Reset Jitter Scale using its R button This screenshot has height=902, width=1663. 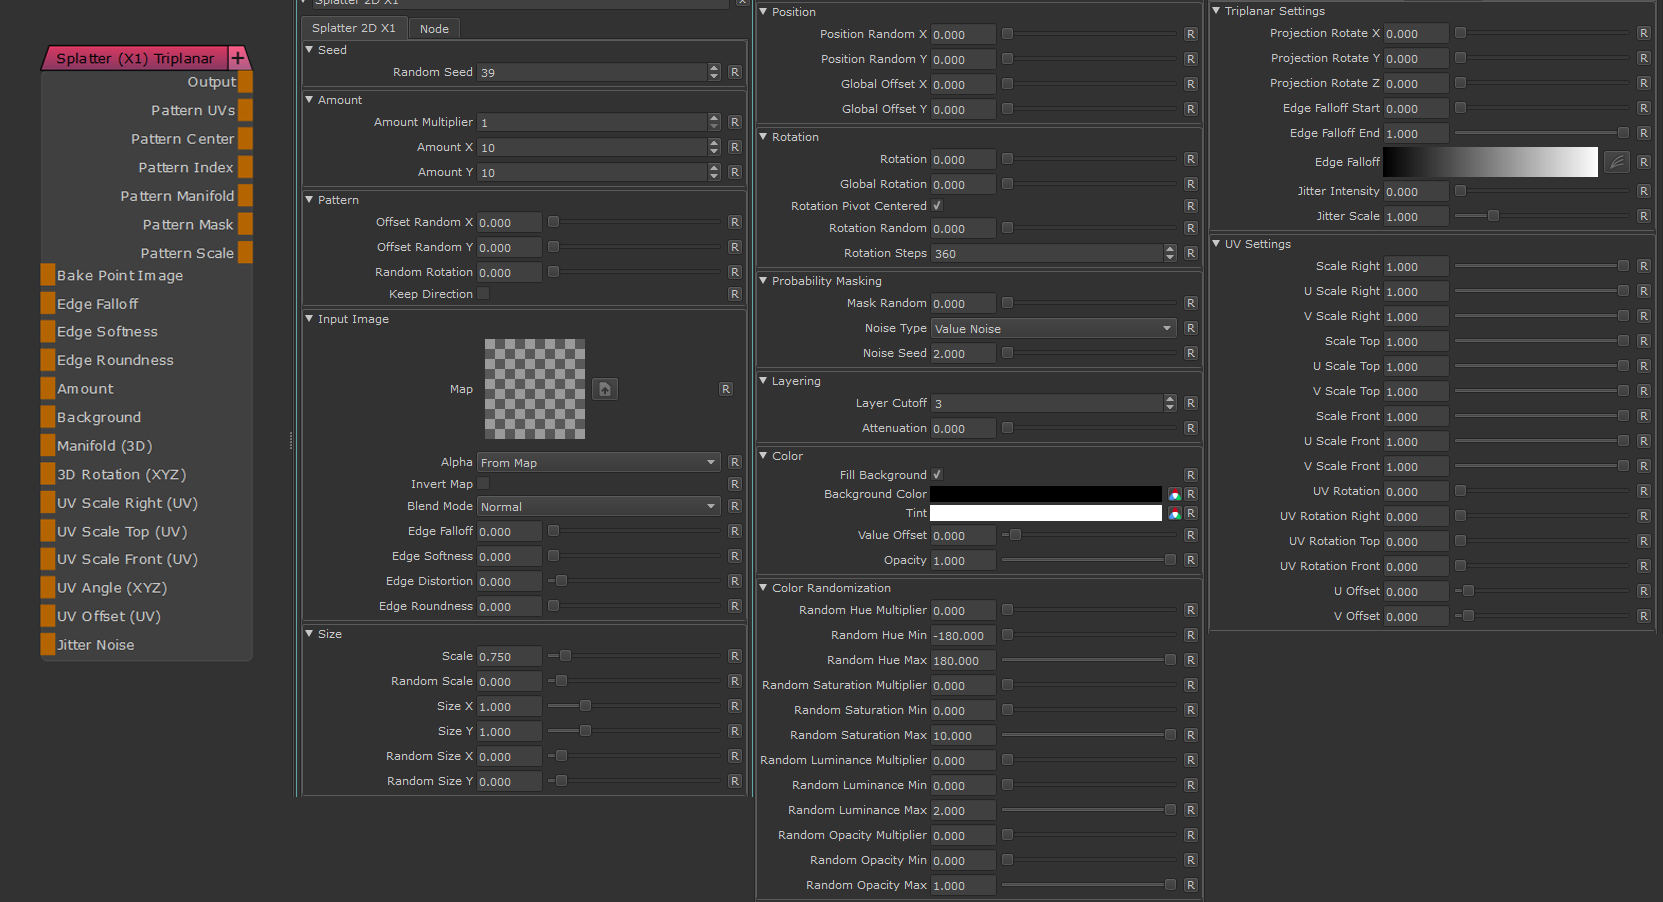pos(1643,216)
